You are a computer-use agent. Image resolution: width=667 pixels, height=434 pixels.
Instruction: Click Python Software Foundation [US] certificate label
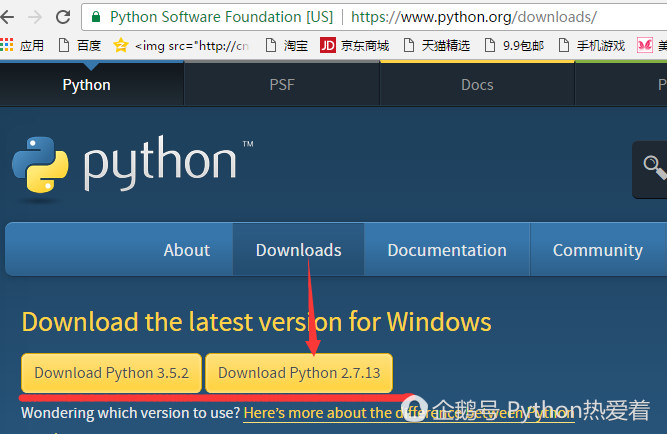(221, 17)
